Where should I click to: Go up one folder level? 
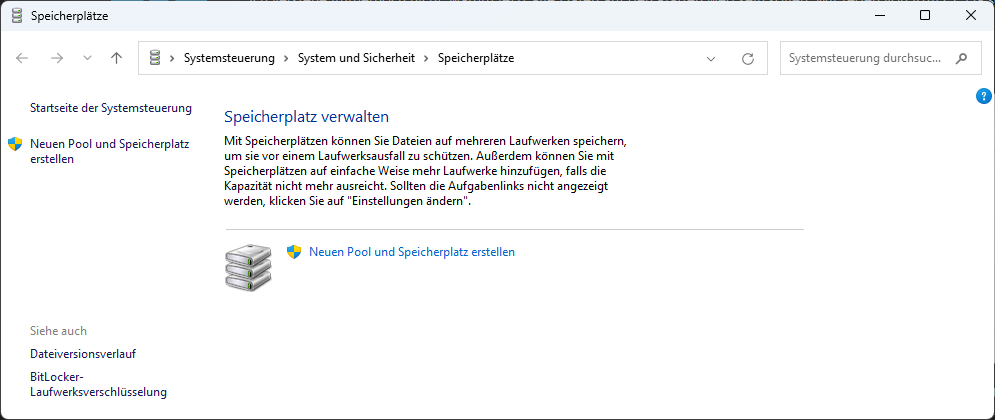(x=116, y=58)
